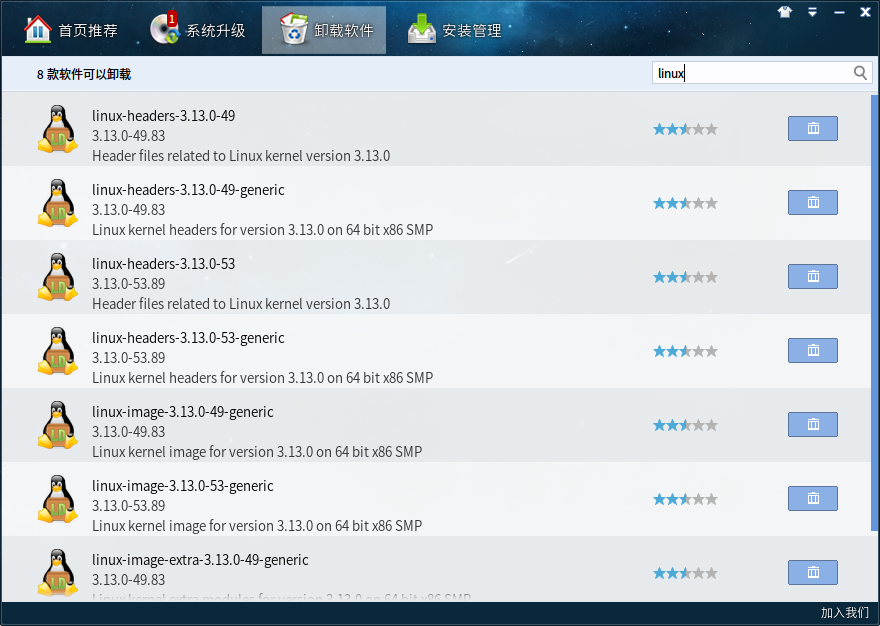This screenshot has width=880, height=626.
Task: Select the linux-headers-3.13.0-49-generic package name
Action: pyautogui.click(x=188, y=190)
